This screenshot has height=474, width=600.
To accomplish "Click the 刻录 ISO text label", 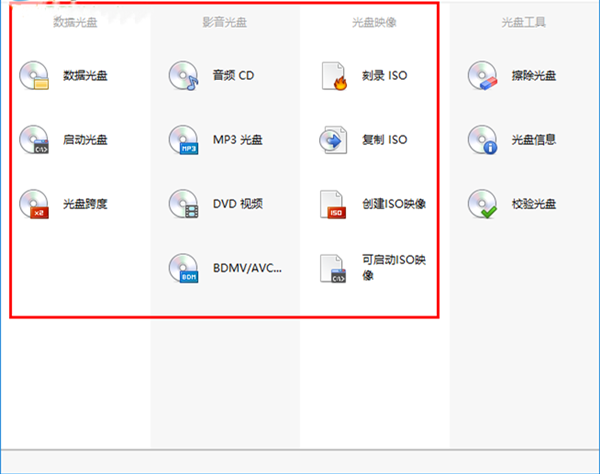I will pos(384,75).
